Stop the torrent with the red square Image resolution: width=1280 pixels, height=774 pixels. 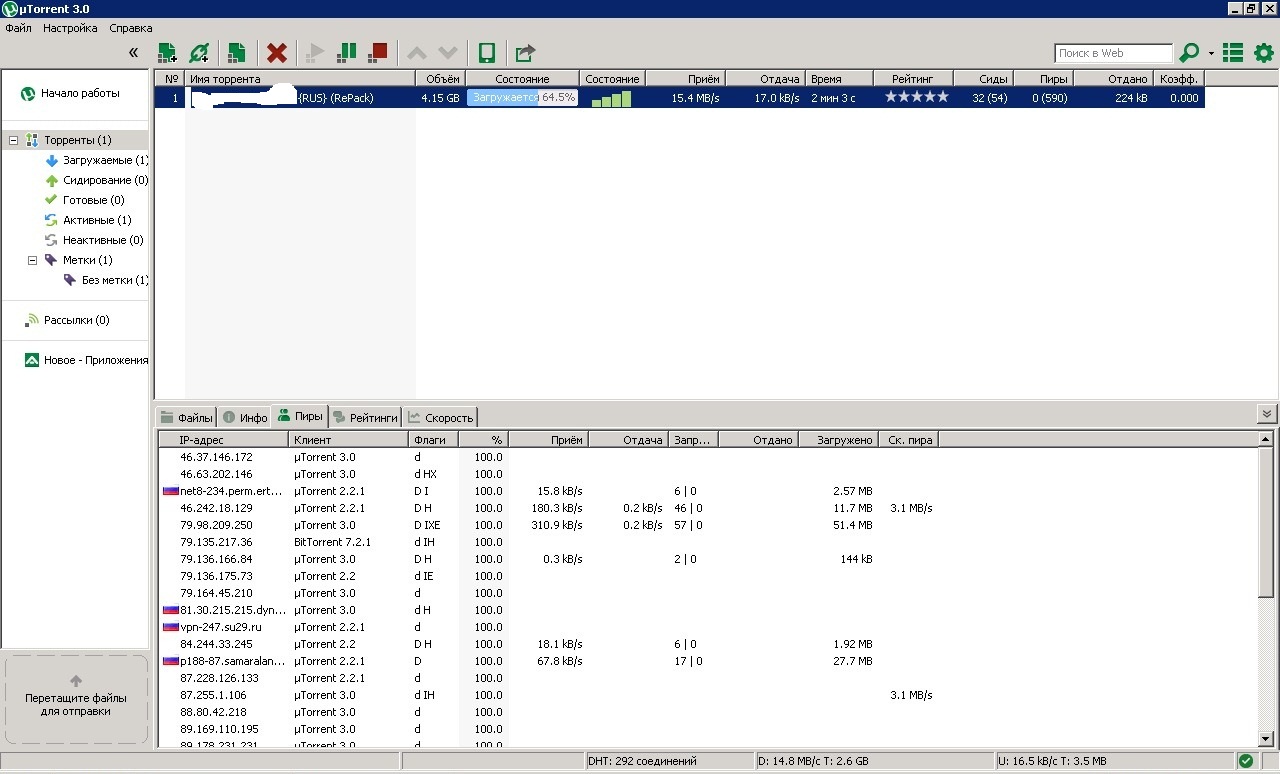click(378, 52)
